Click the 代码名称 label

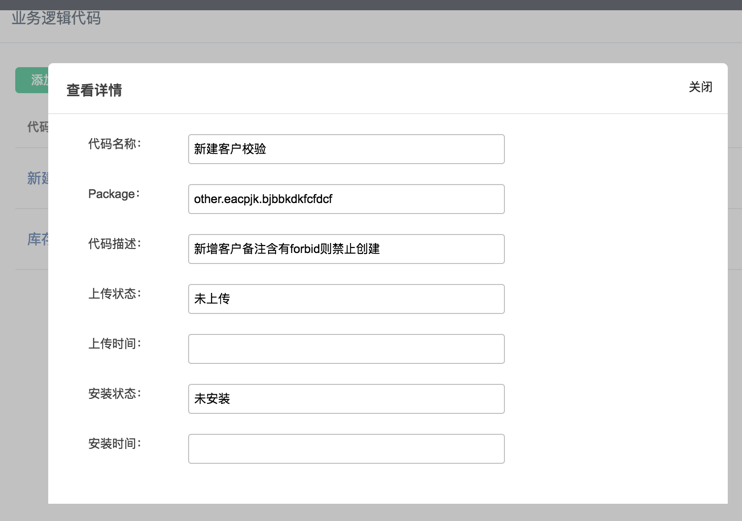point(114,144)
